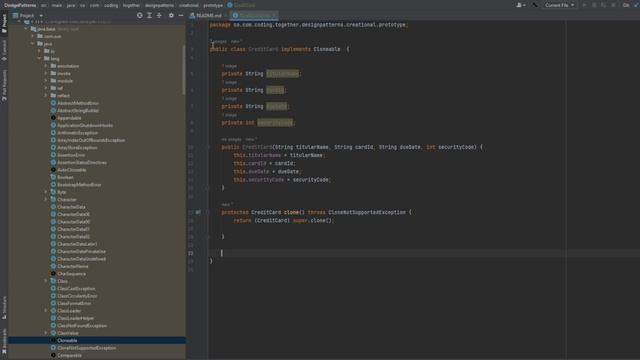Select CloneNotSupportedException in tree
This screenshot has height=360, width=640.
coord(87,348)
